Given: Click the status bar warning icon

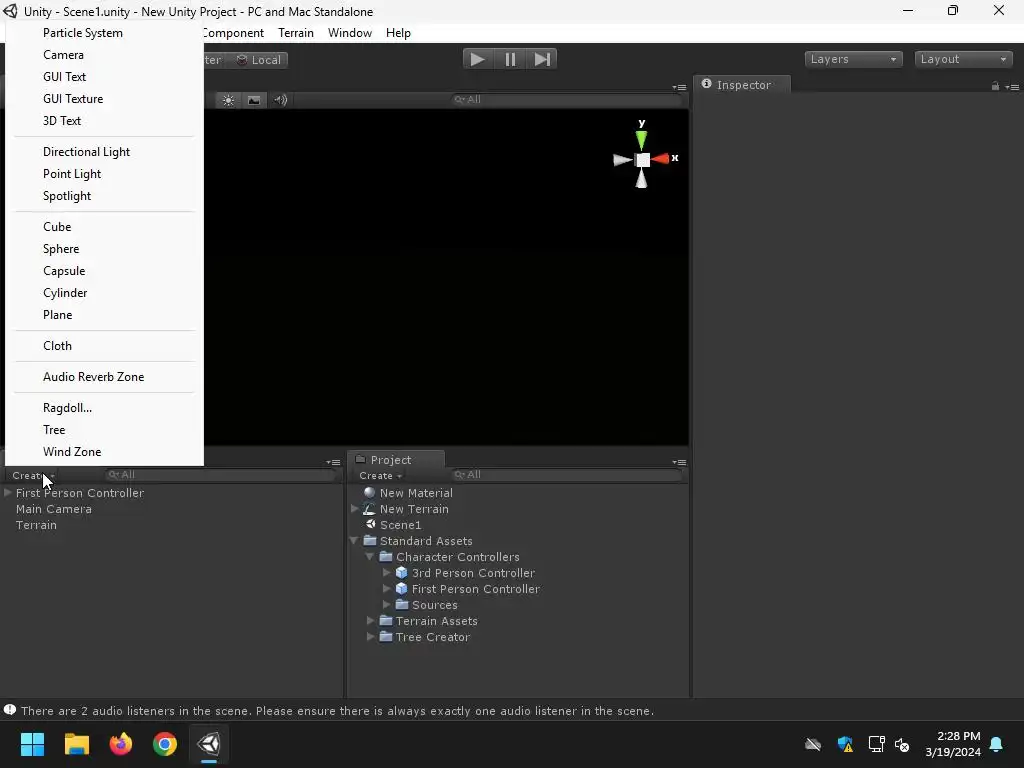Looking at the screenshot, I should point(10,710).
